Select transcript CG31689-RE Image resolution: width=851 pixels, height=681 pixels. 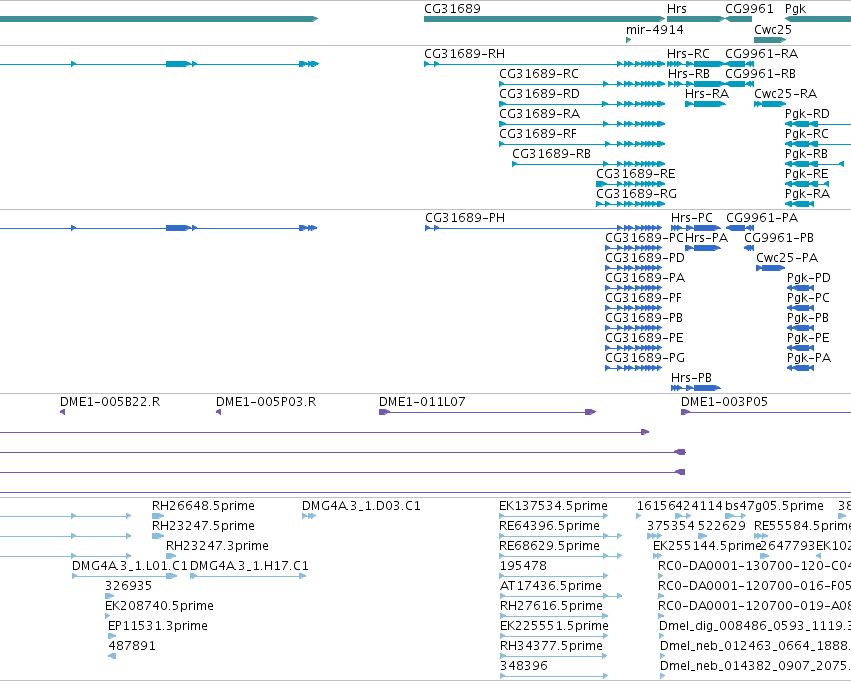(x=636, y=174)
